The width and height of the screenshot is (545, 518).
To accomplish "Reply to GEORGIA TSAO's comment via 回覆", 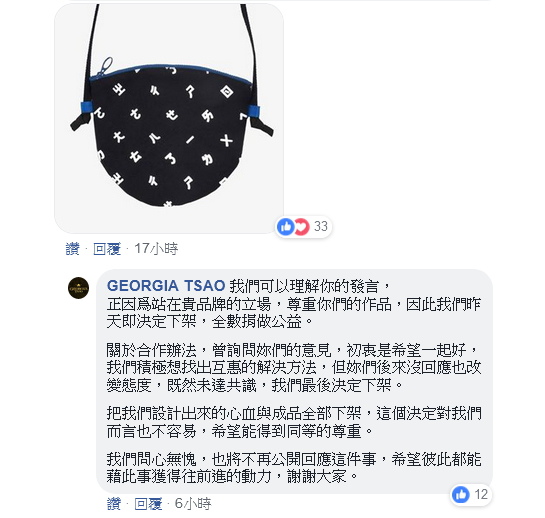I will 148,504.
